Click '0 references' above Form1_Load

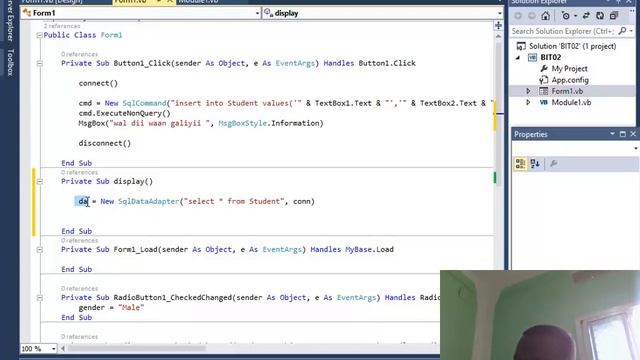coord(80,241)
